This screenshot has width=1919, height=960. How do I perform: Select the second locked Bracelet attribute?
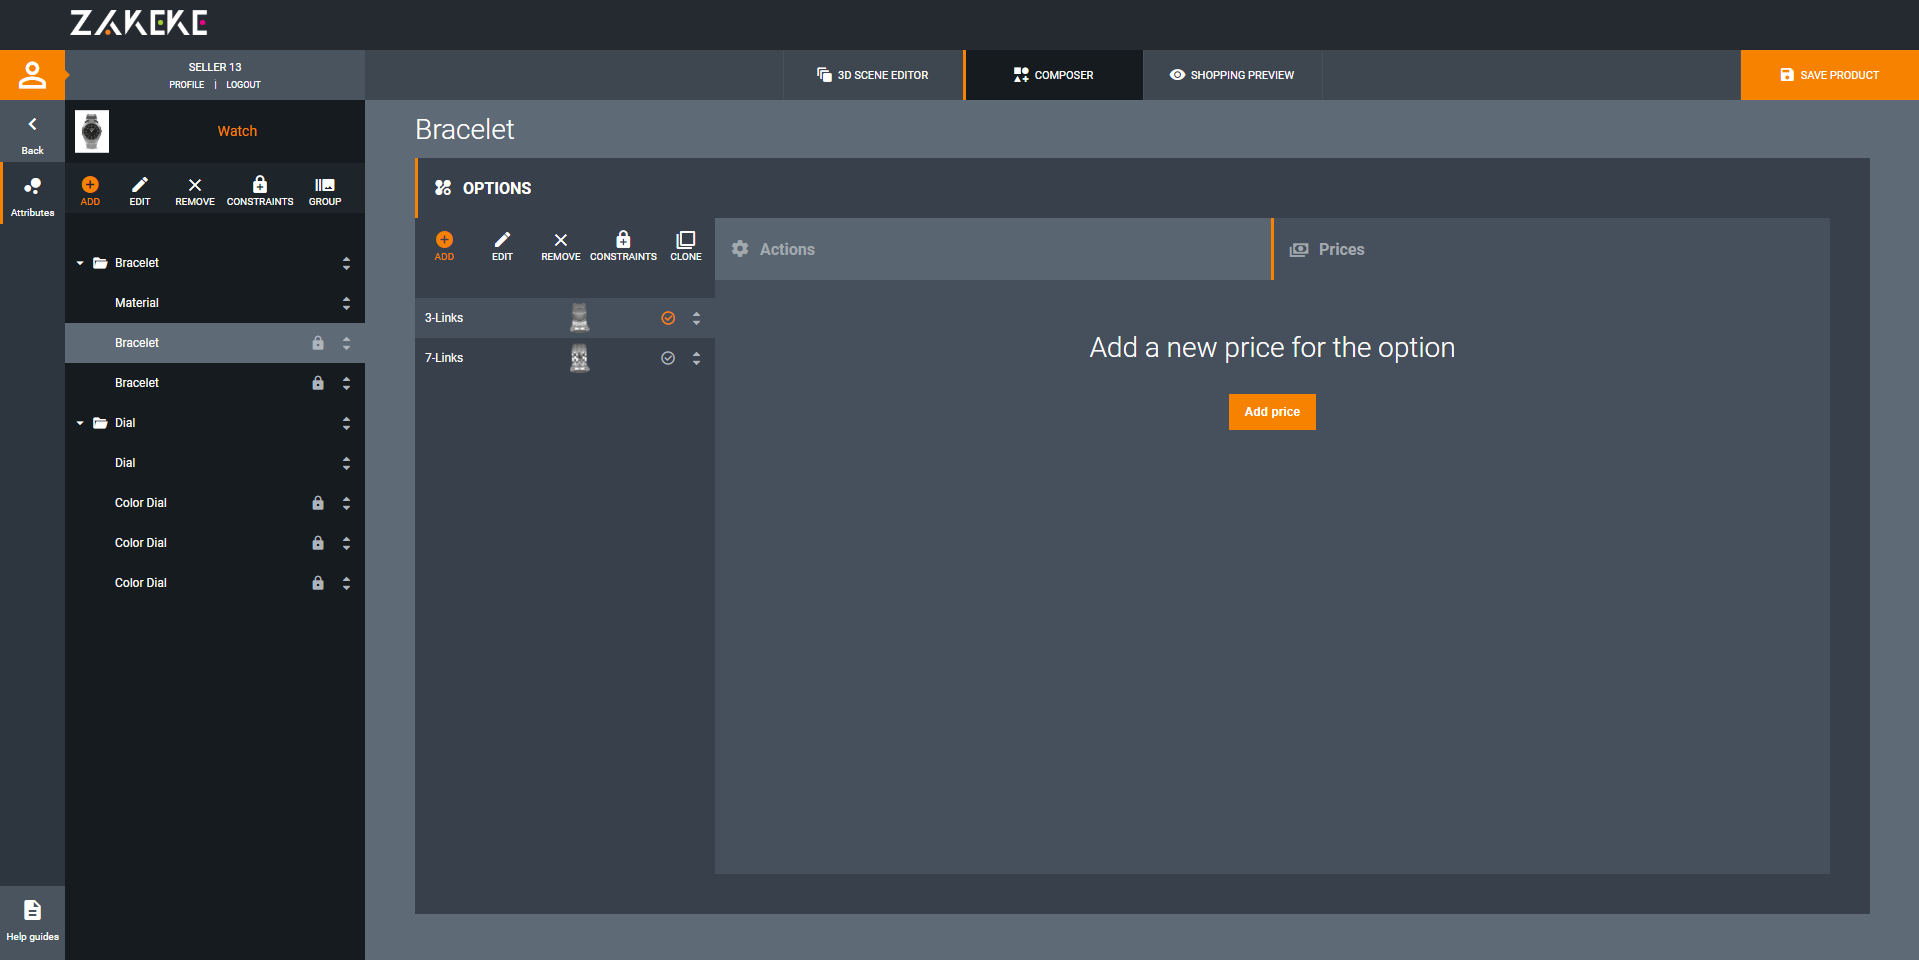click(x=215, y=383)
